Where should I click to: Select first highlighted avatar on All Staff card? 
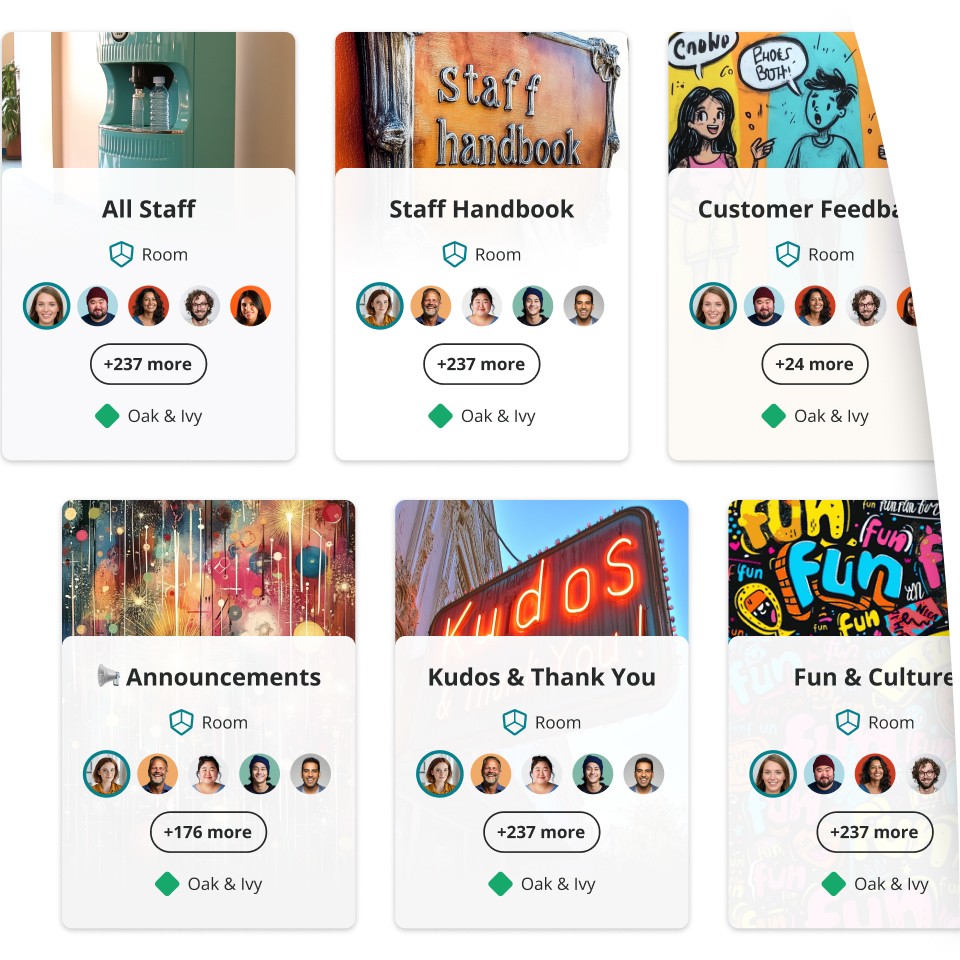47,306
